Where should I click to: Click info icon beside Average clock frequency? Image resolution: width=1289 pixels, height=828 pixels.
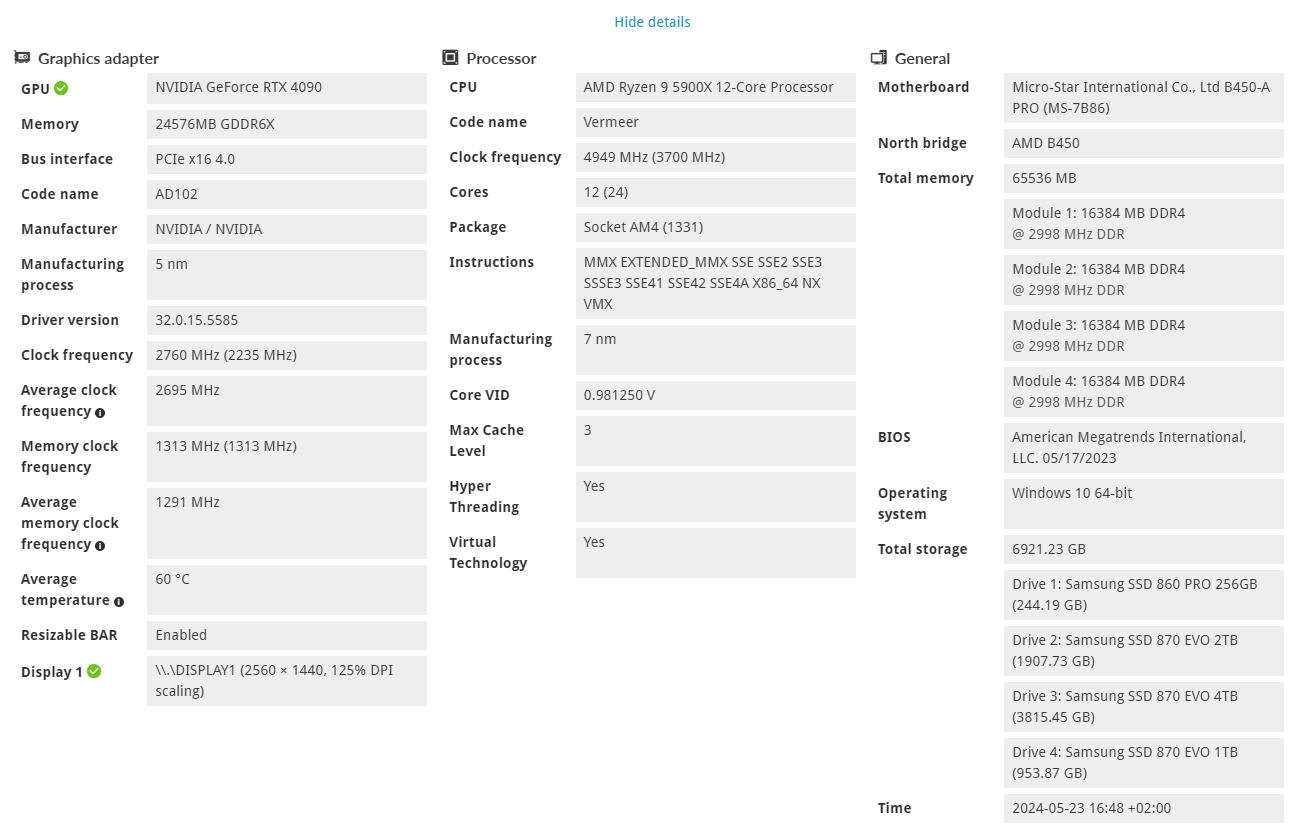[x=100, y=412]
